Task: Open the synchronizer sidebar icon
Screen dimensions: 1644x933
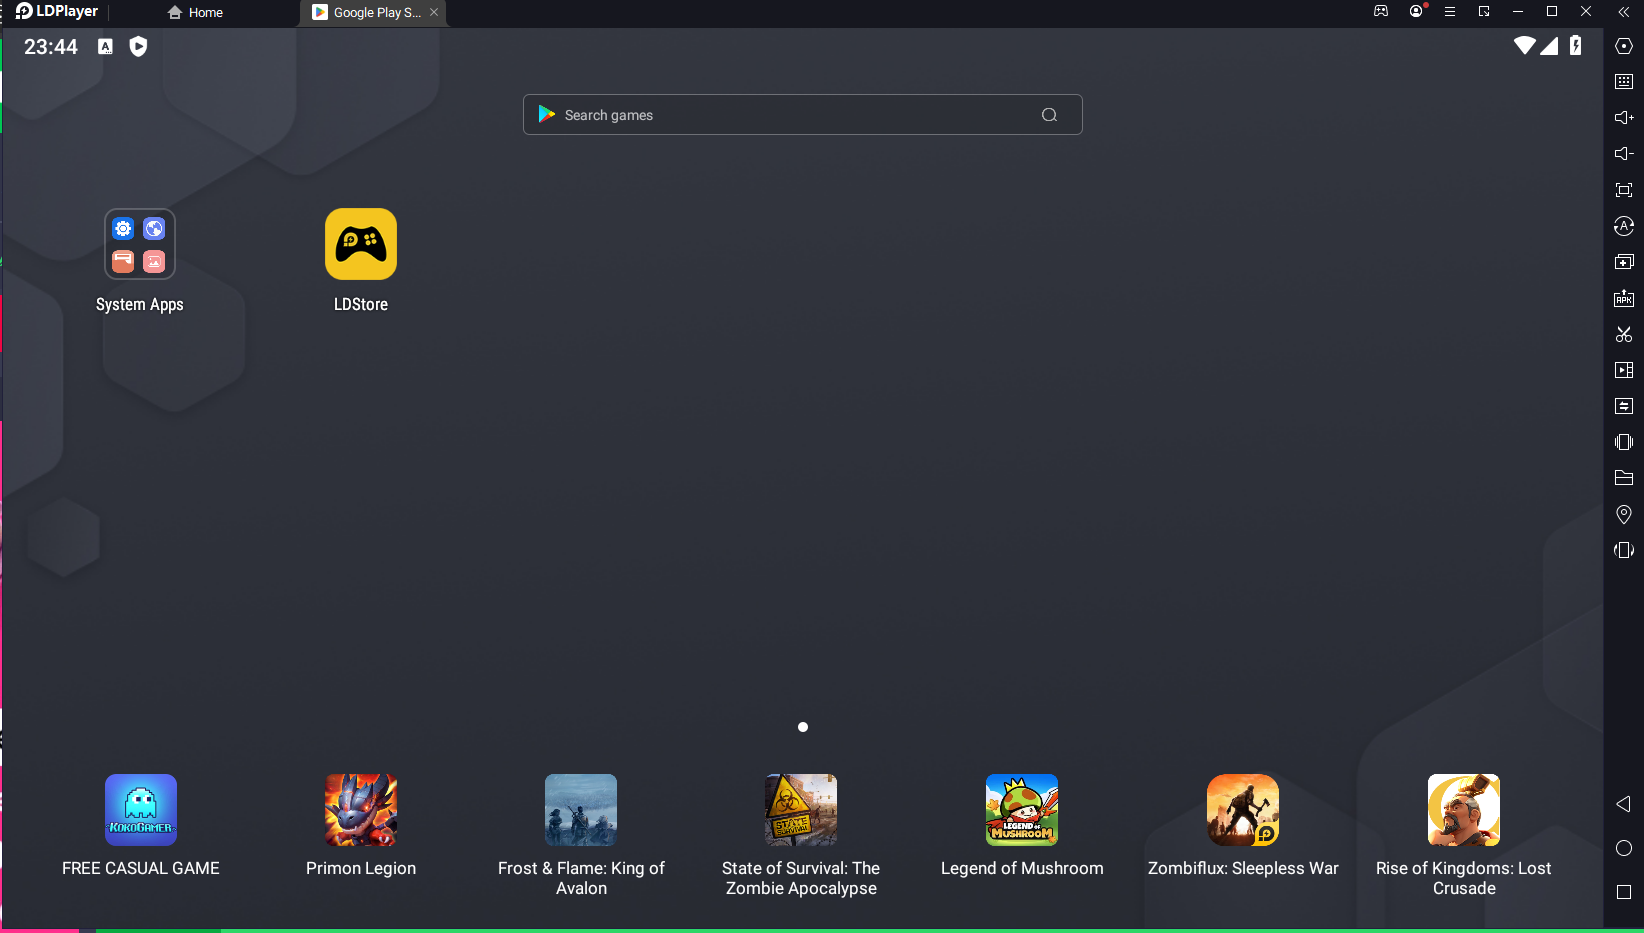Action: point(1624,406)
